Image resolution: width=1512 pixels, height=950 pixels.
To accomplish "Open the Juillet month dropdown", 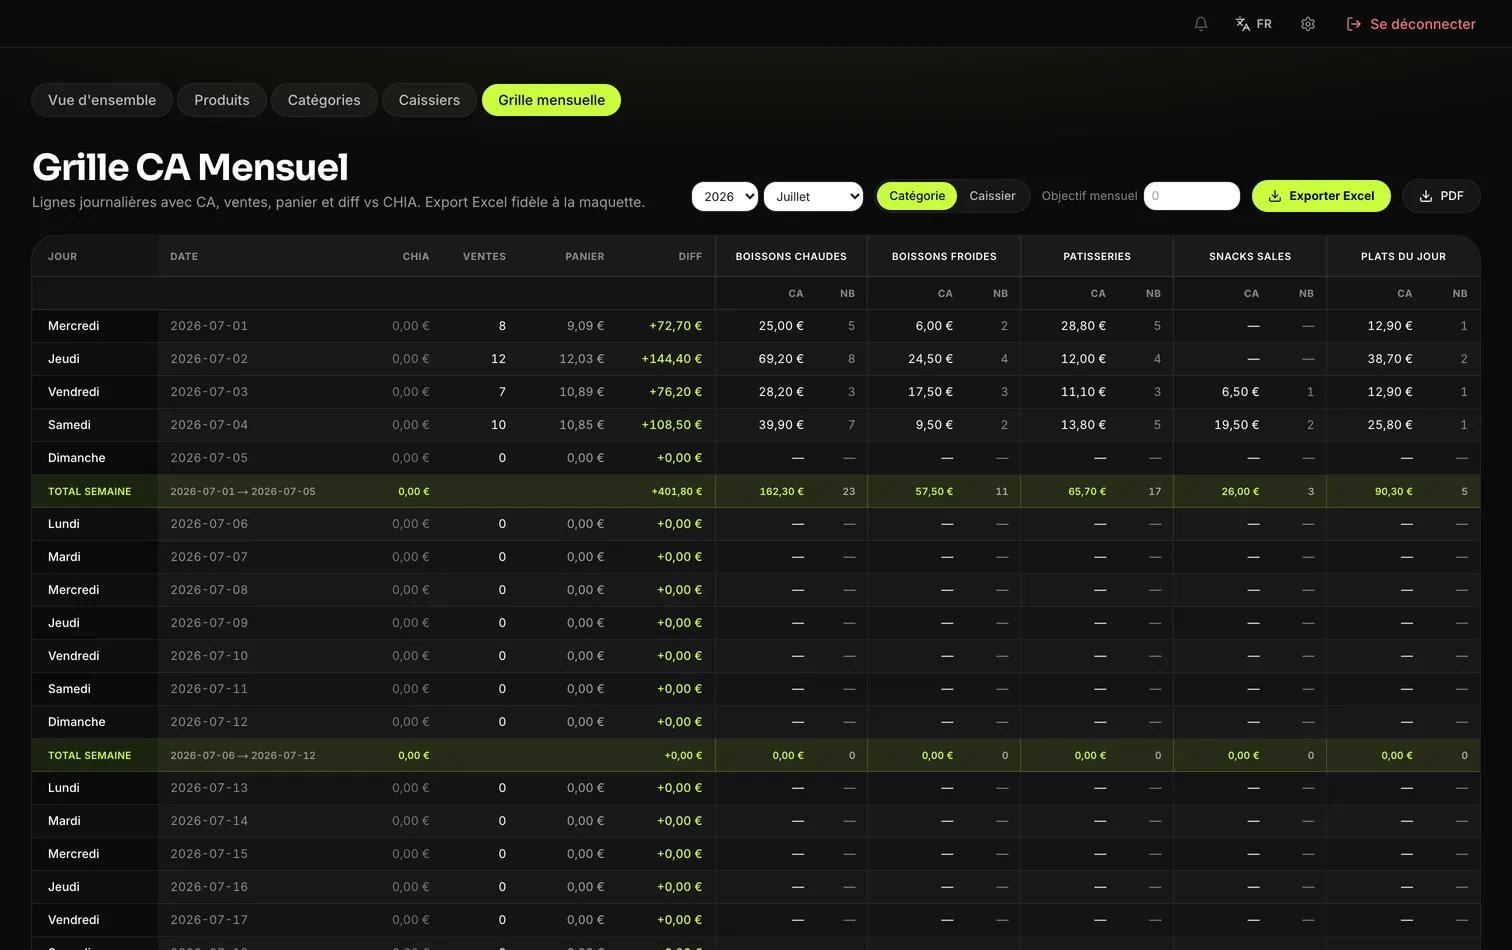I will 813,196.
